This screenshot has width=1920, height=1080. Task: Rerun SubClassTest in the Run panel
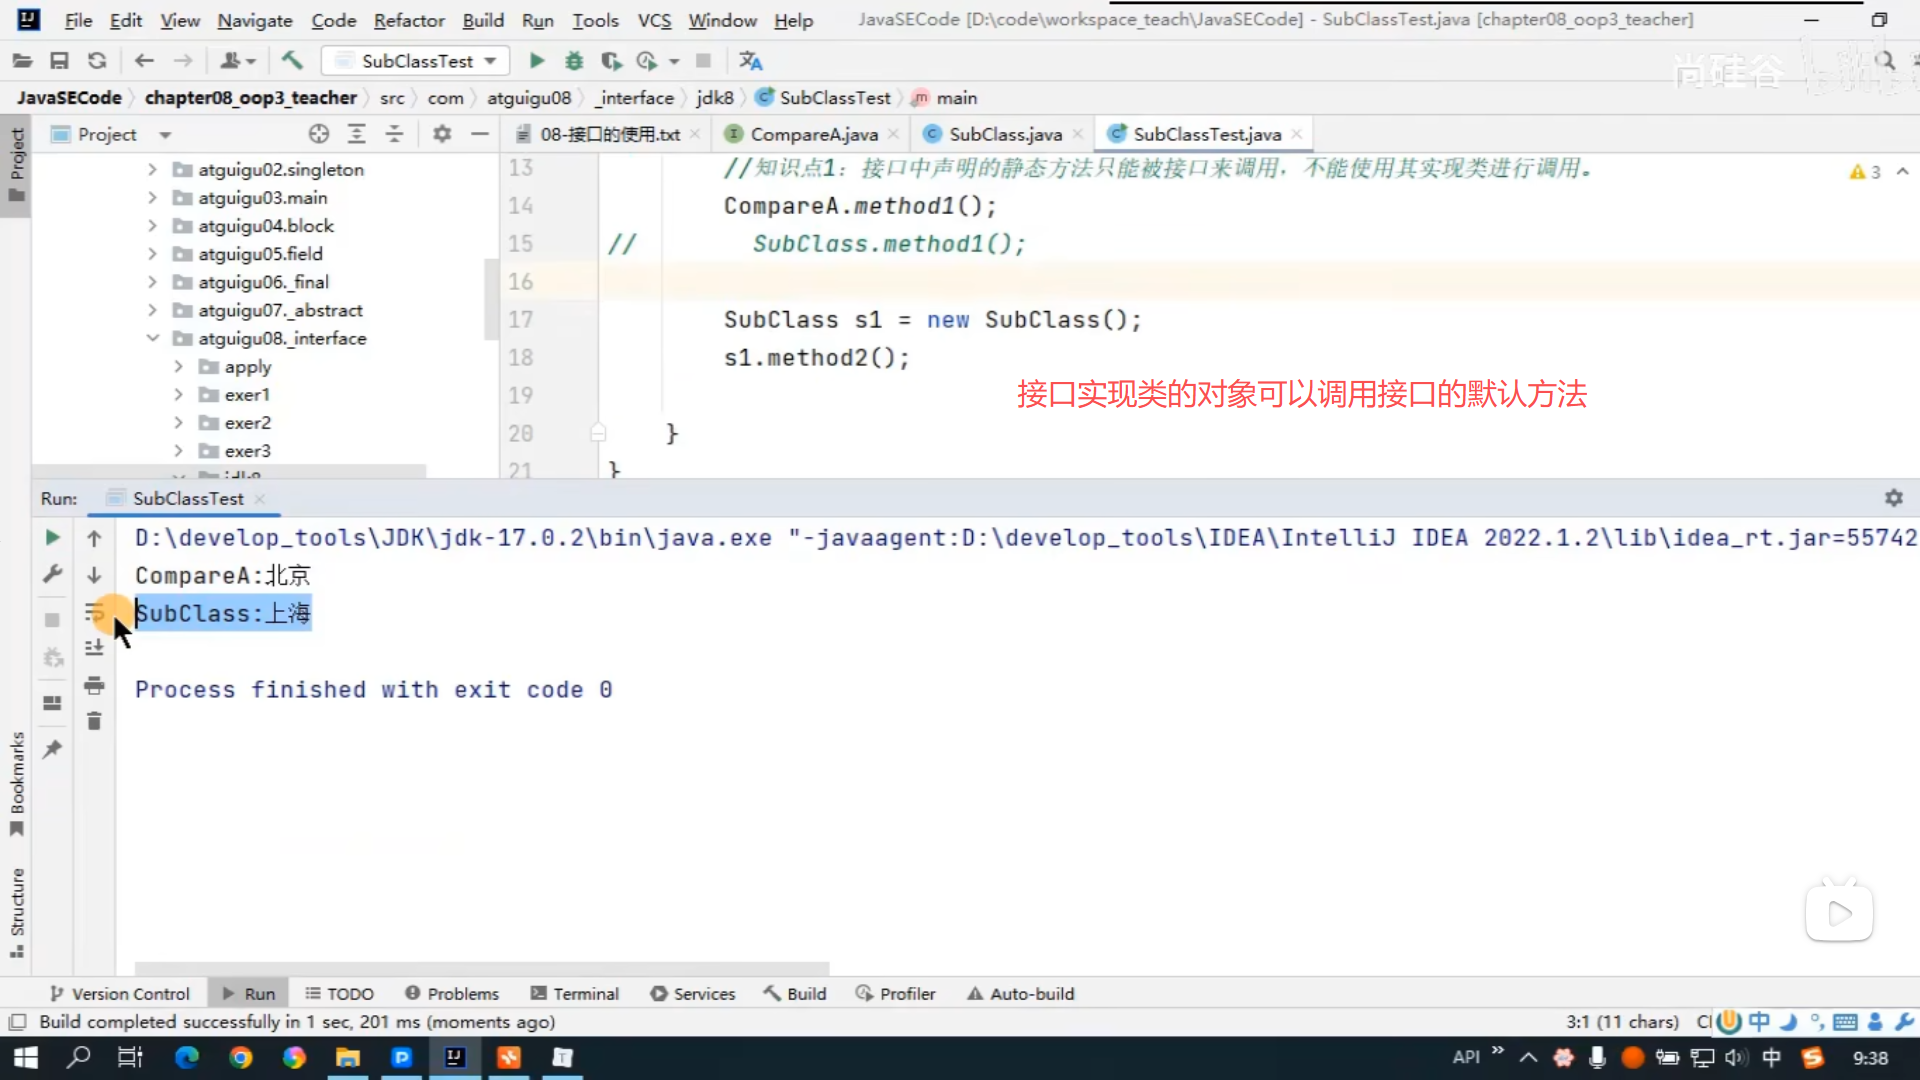[x=53, y=538]
